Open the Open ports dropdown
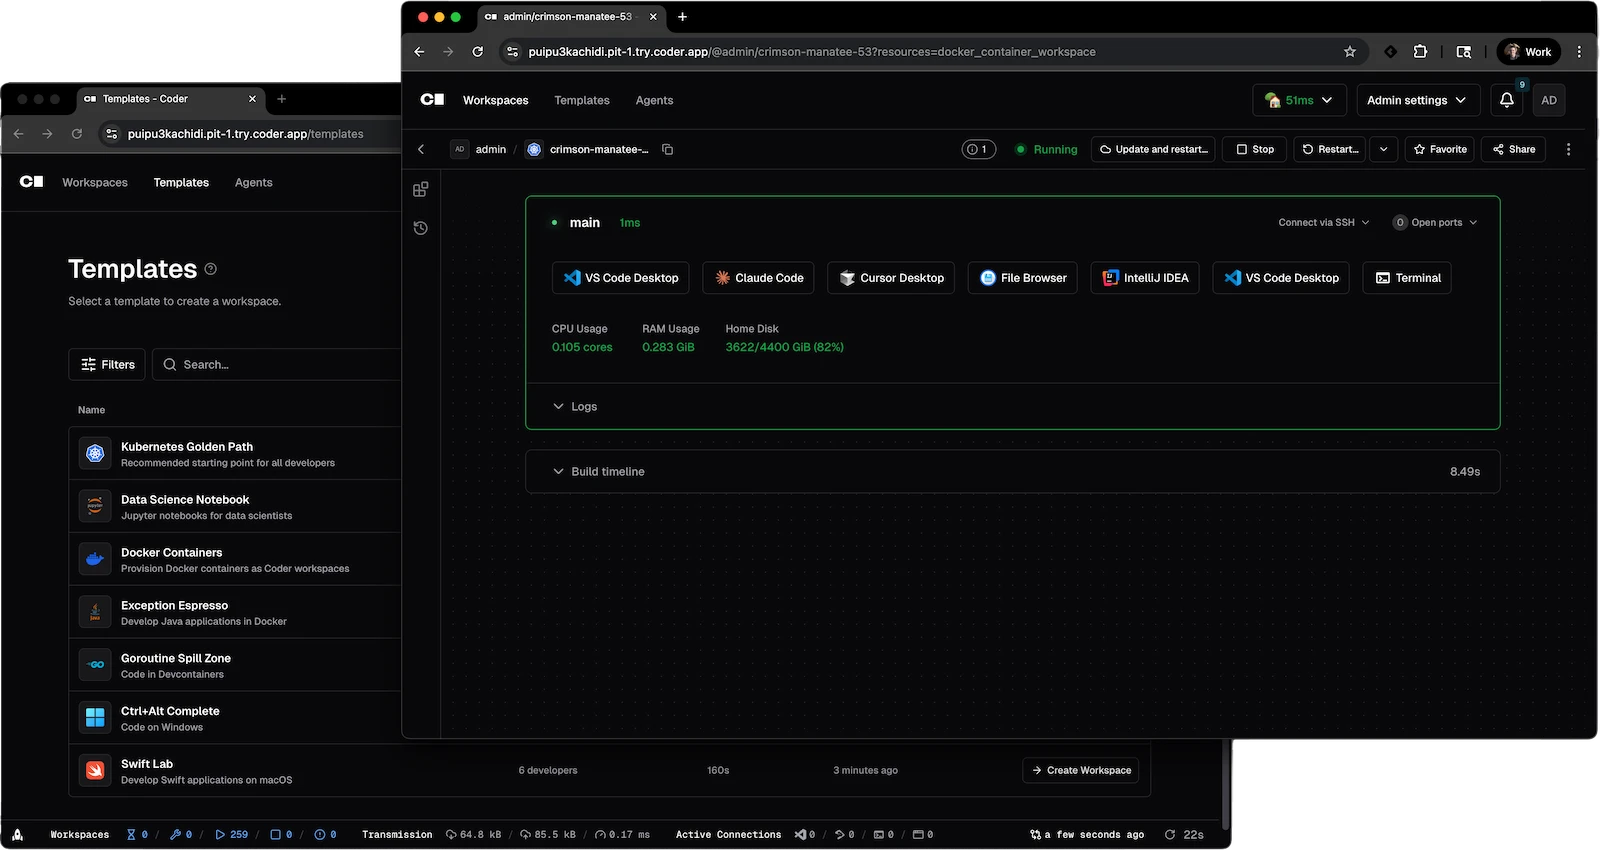This screenshot has height=850, width=1600. pos(1435,223)
